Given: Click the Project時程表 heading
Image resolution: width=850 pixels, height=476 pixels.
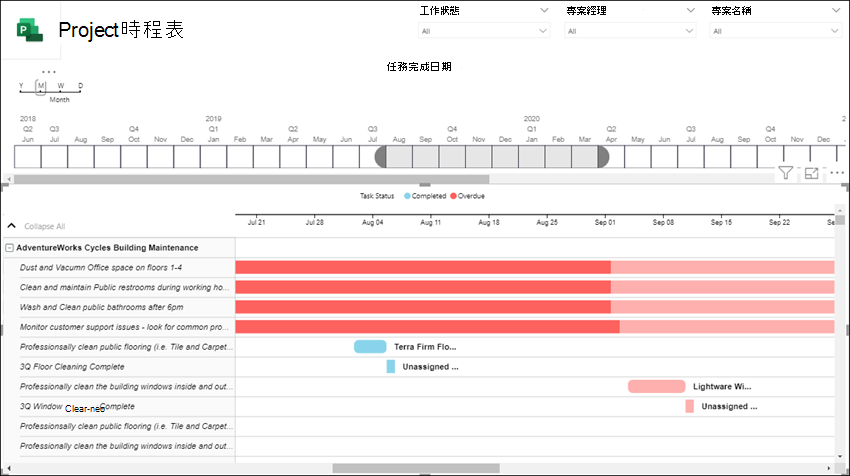Looking at the screenshot, I should point(121,30).
